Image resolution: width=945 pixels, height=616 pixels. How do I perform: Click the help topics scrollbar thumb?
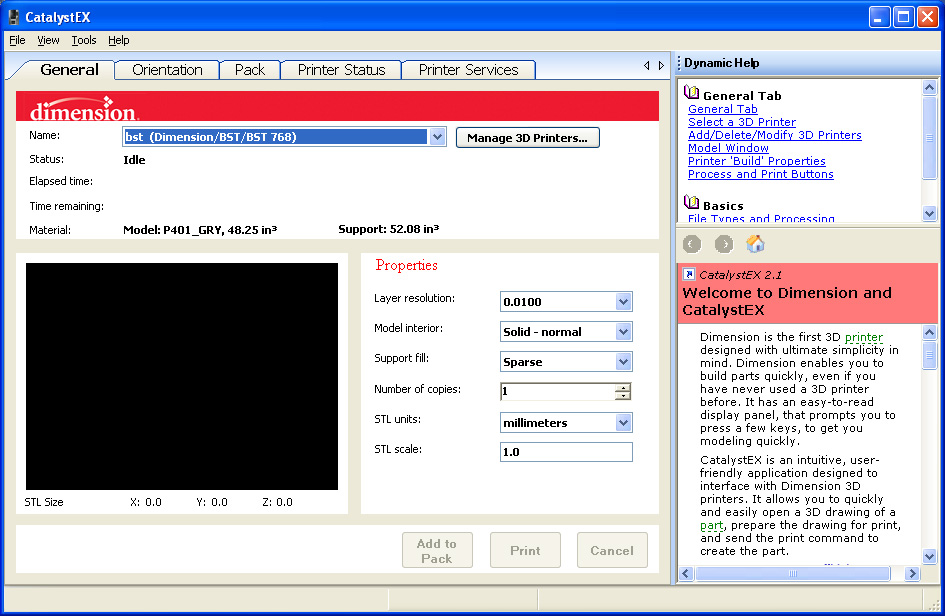(x=929, y=137)
